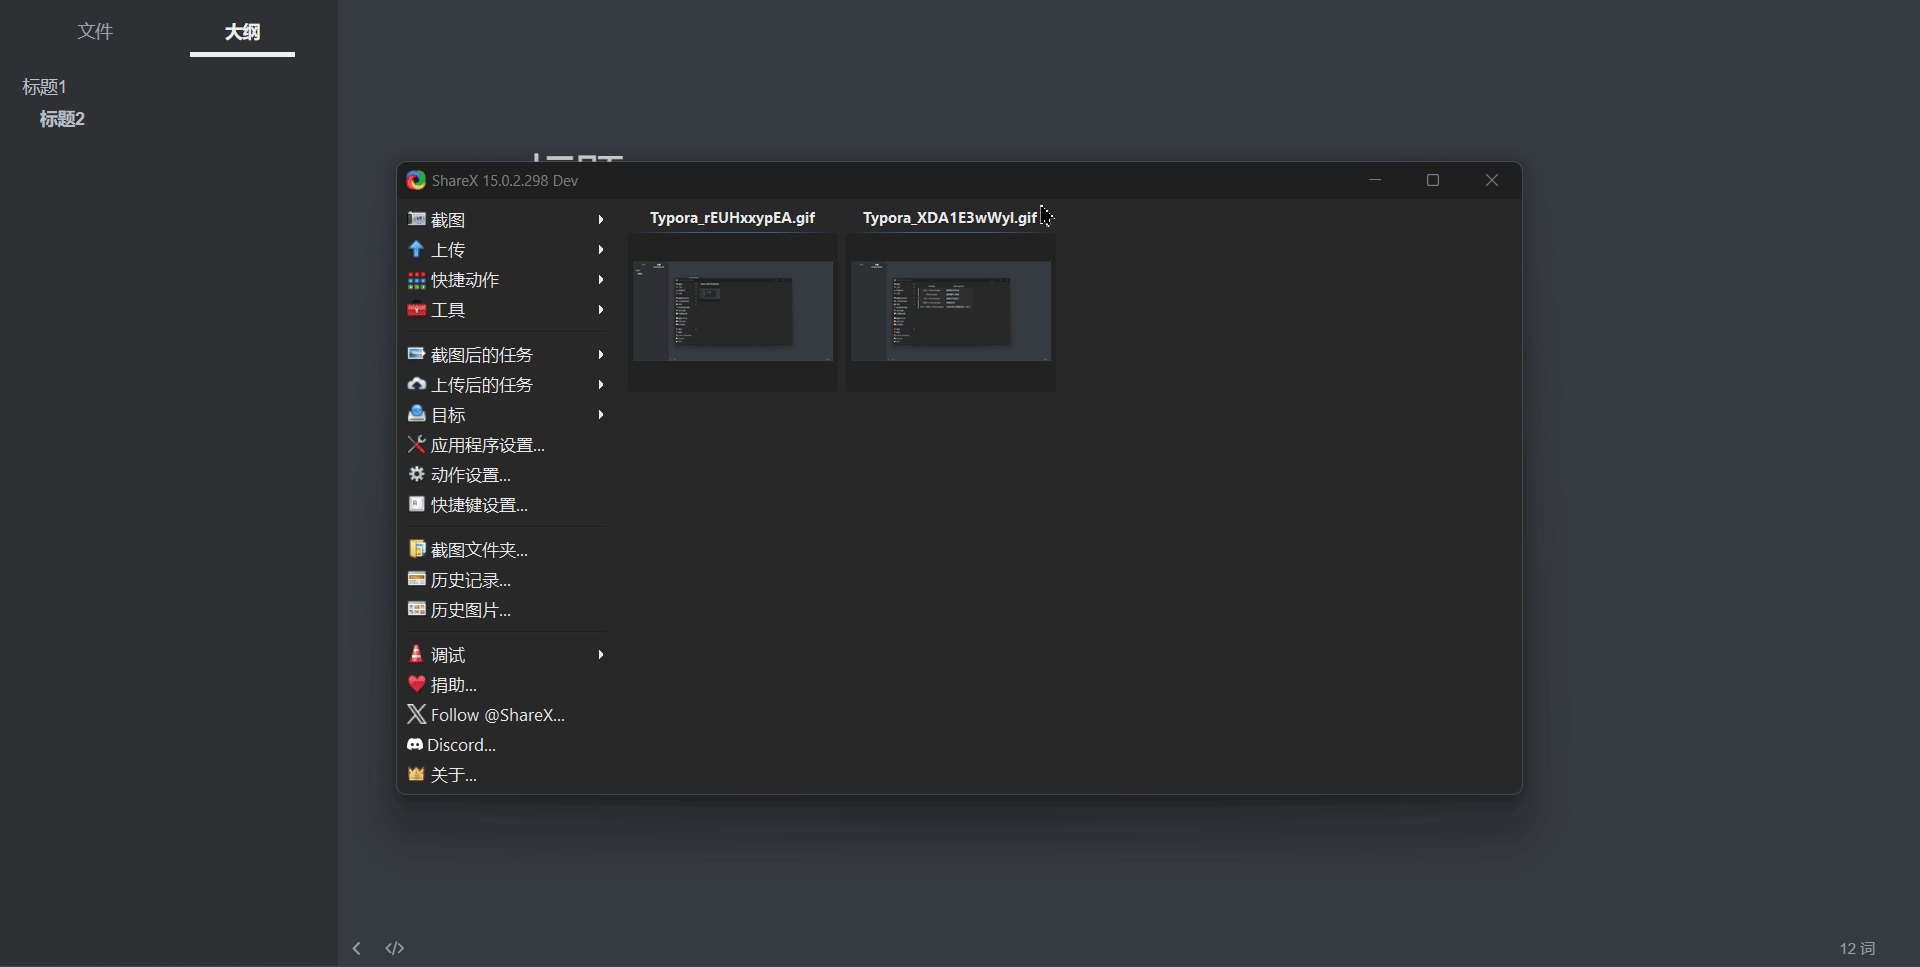Expand the 调试 submenu arrow

(601, 654)
